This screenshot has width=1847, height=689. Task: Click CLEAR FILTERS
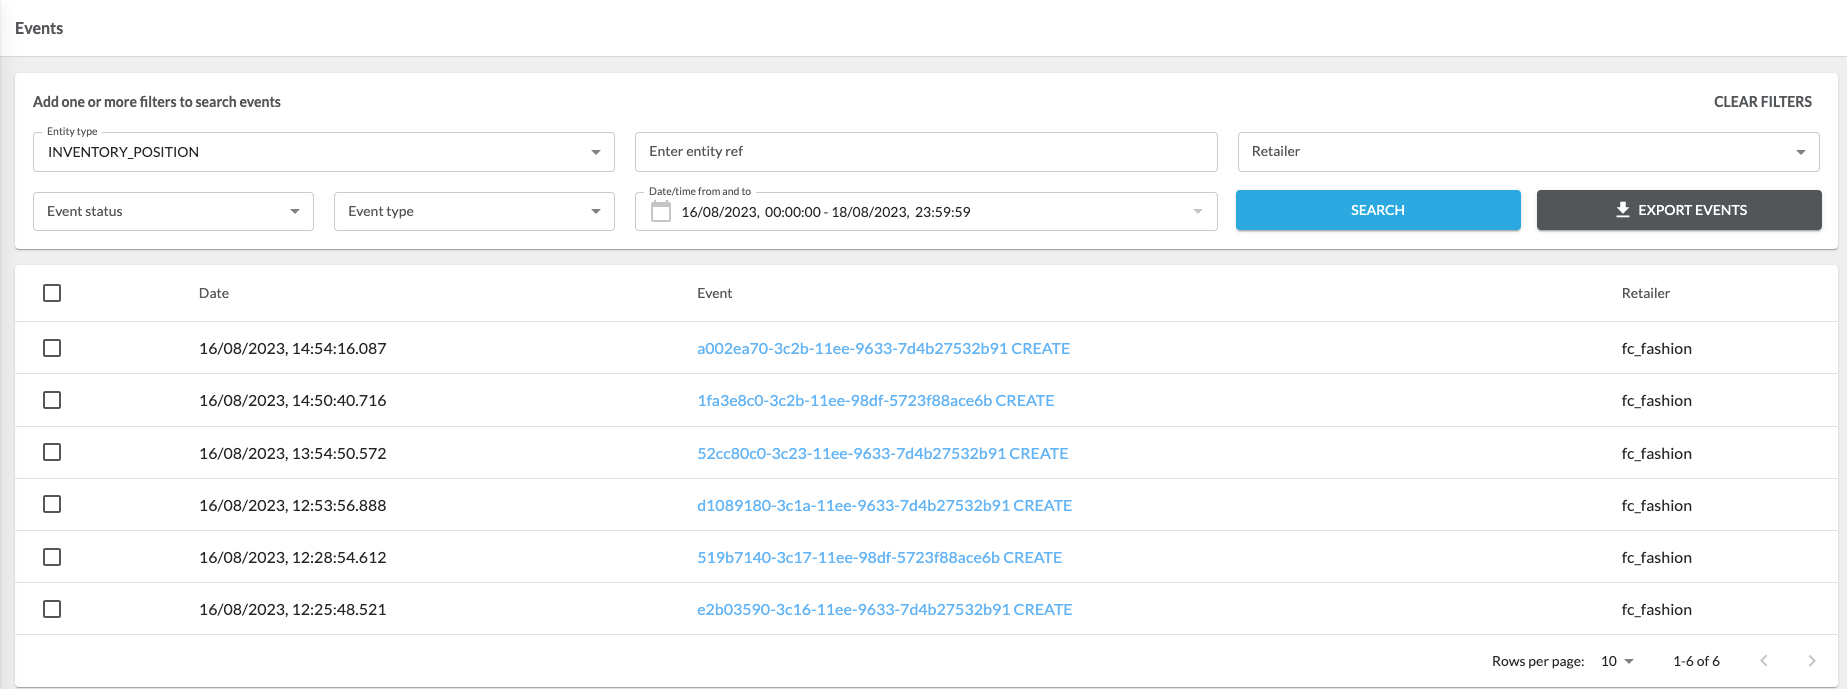pyautogui.click(x=1762, y=102)
